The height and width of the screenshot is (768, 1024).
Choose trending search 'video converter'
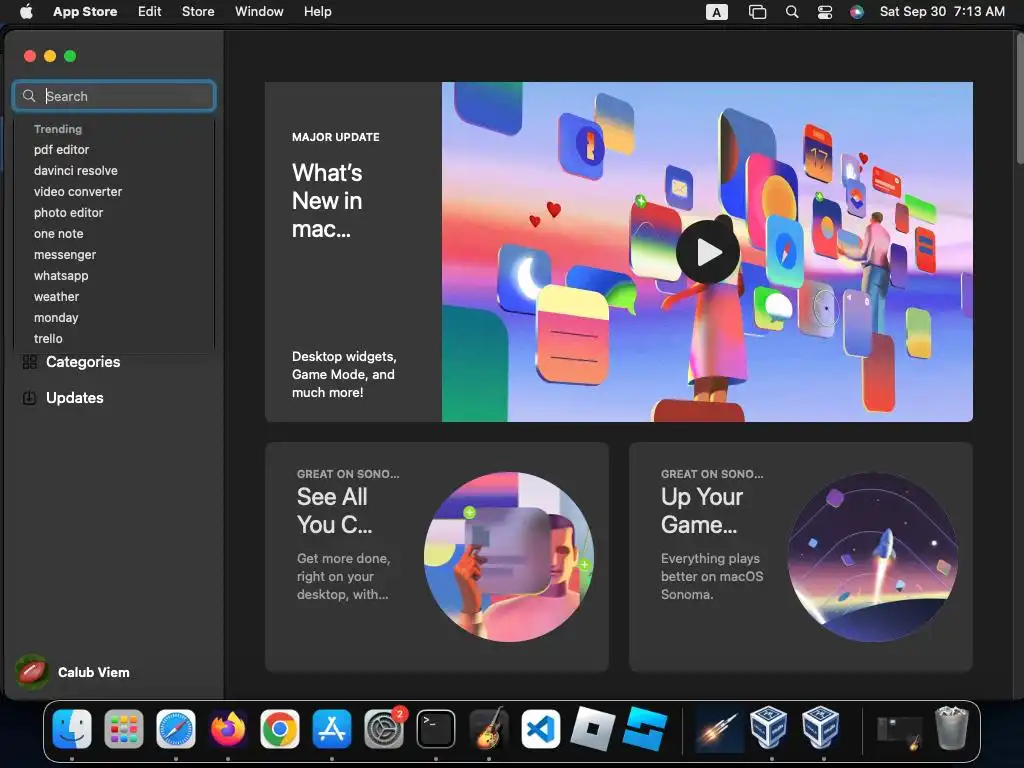[78, 191]
